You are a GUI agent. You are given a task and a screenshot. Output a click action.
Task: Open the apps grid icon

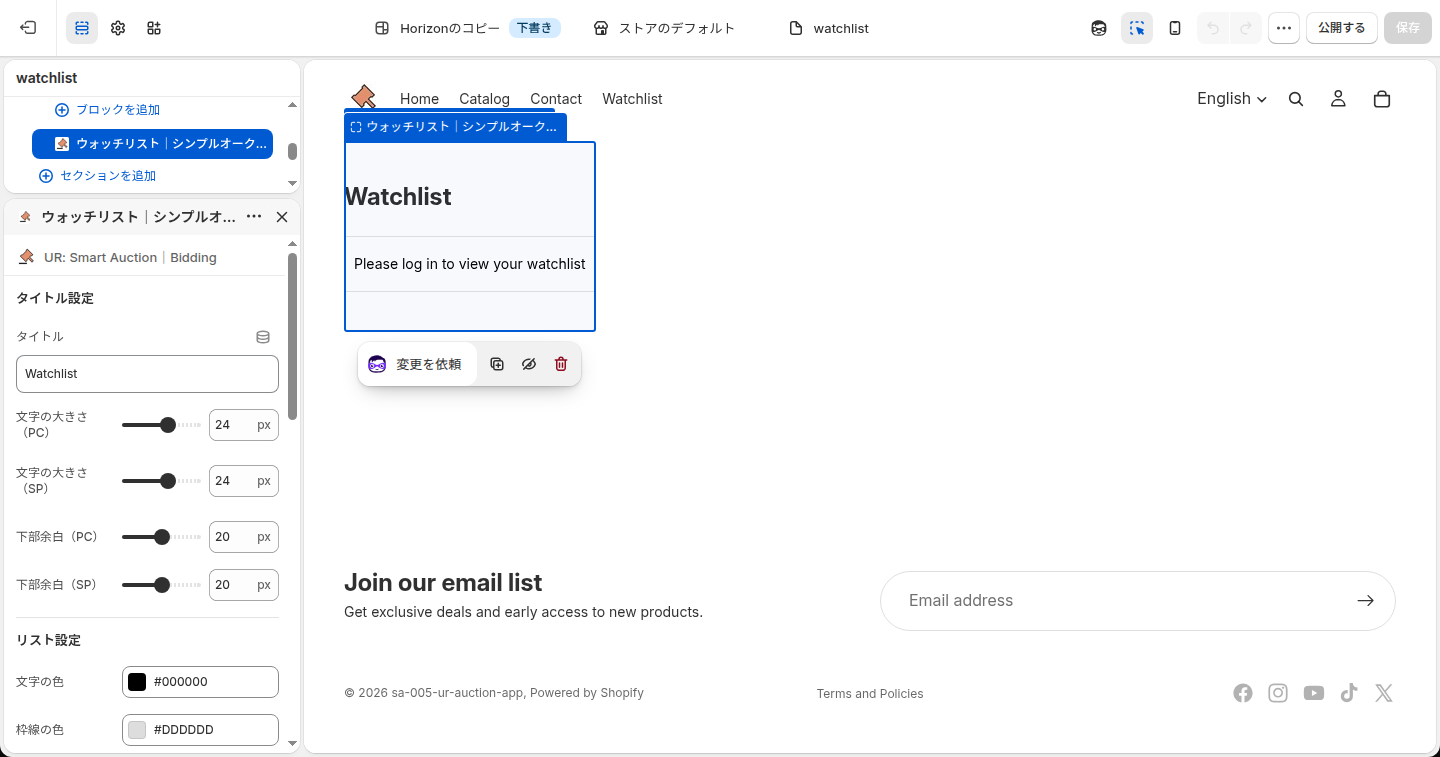point(154,28)
